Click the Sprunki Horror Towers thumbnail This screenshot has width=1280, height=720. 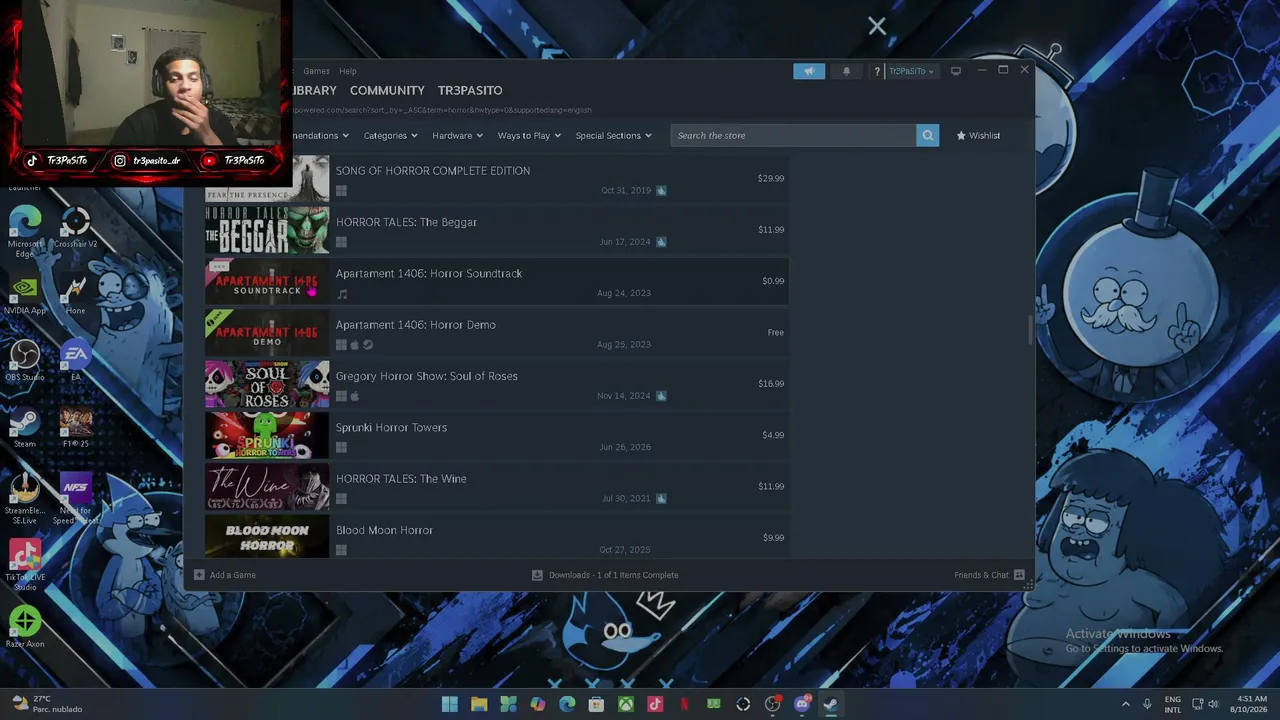(267, 435)
